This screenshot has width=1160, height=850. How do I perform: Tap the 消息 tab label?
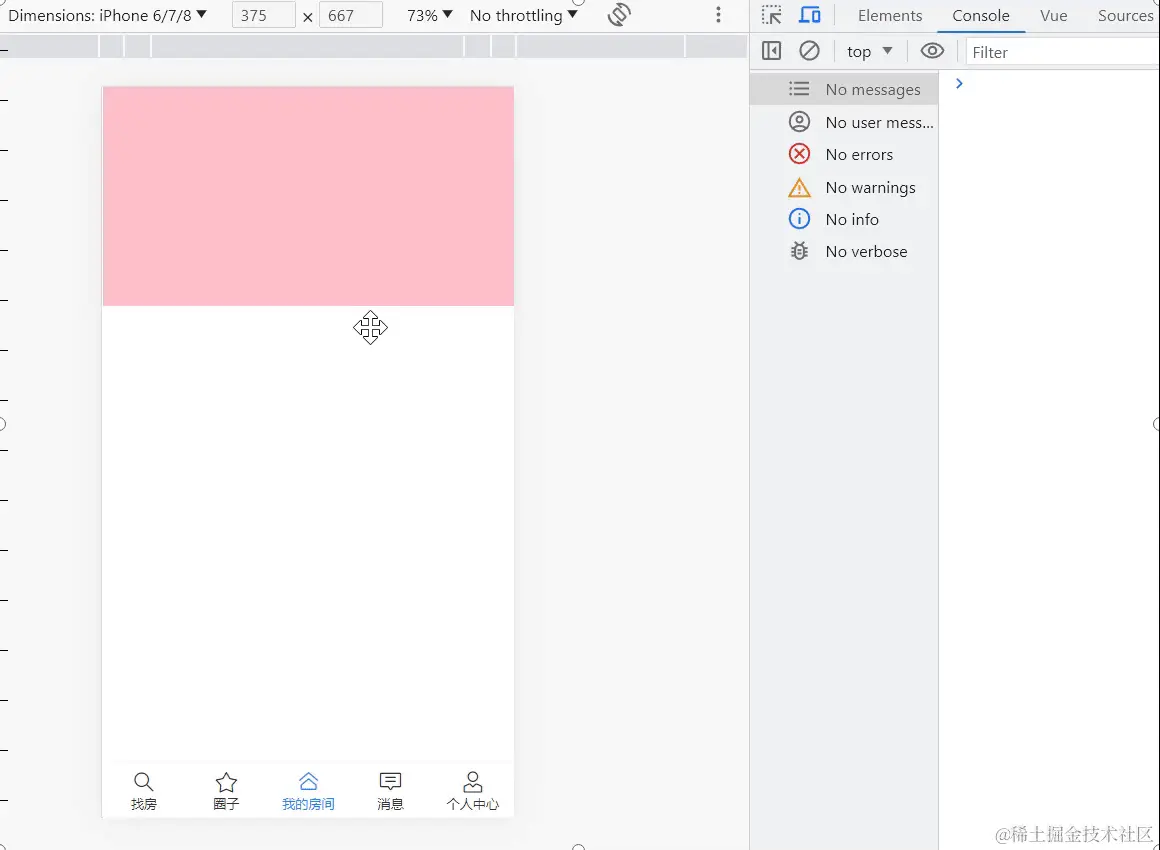[x=391, y=804]
